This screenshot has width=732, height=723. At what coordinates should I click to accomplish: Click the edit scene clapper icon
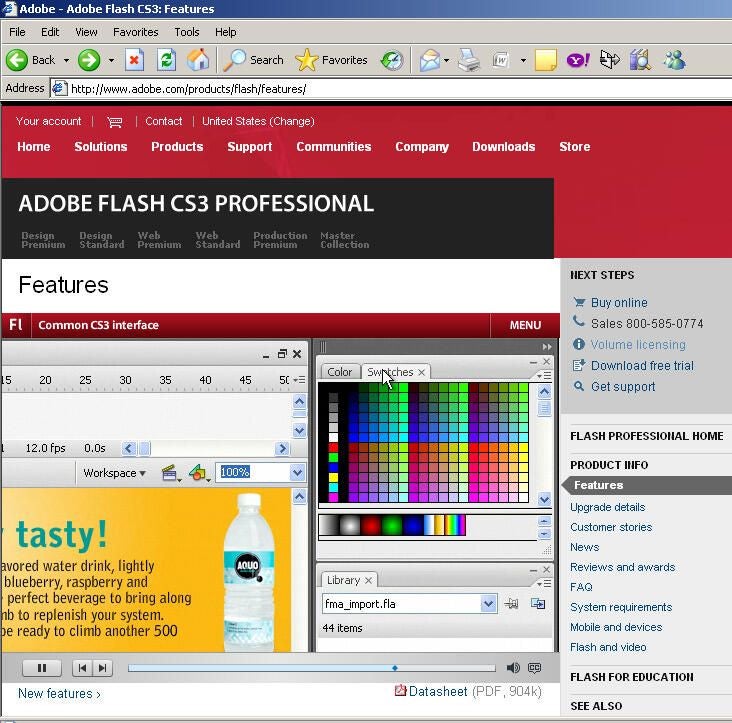click(169, 473)
